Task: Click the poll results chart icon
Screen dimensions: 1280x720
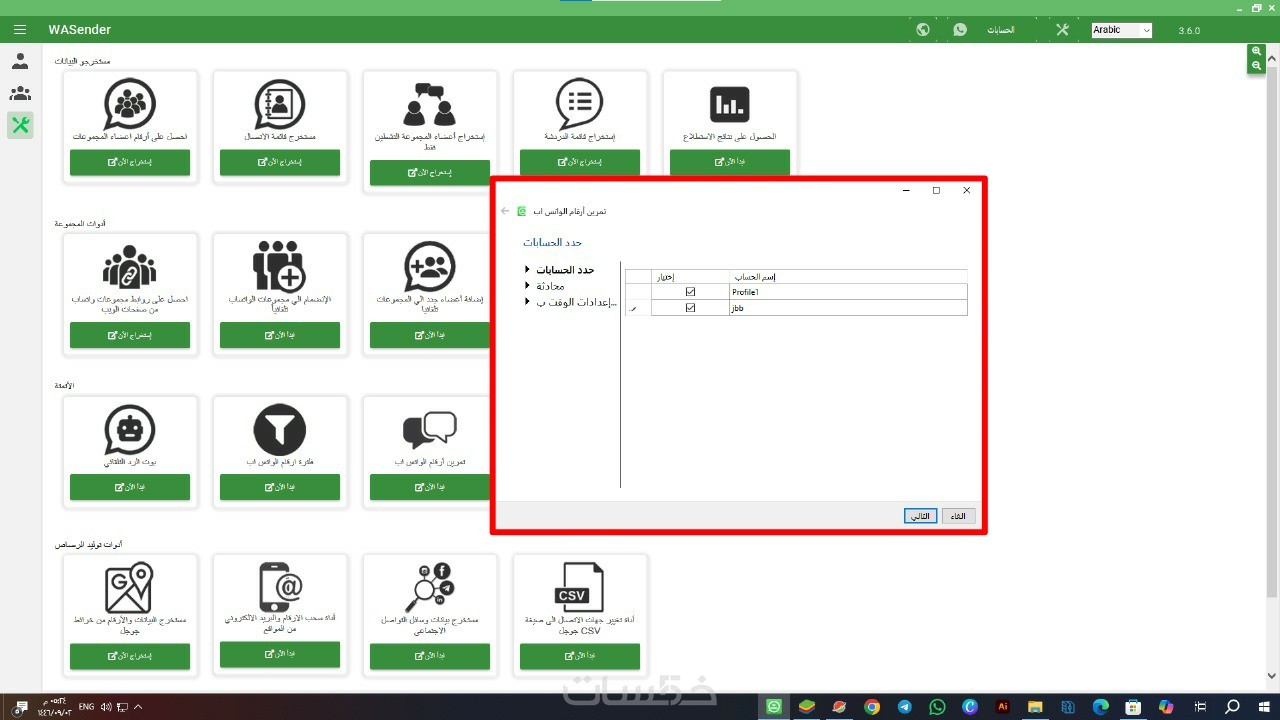Action: pos(730,104)
